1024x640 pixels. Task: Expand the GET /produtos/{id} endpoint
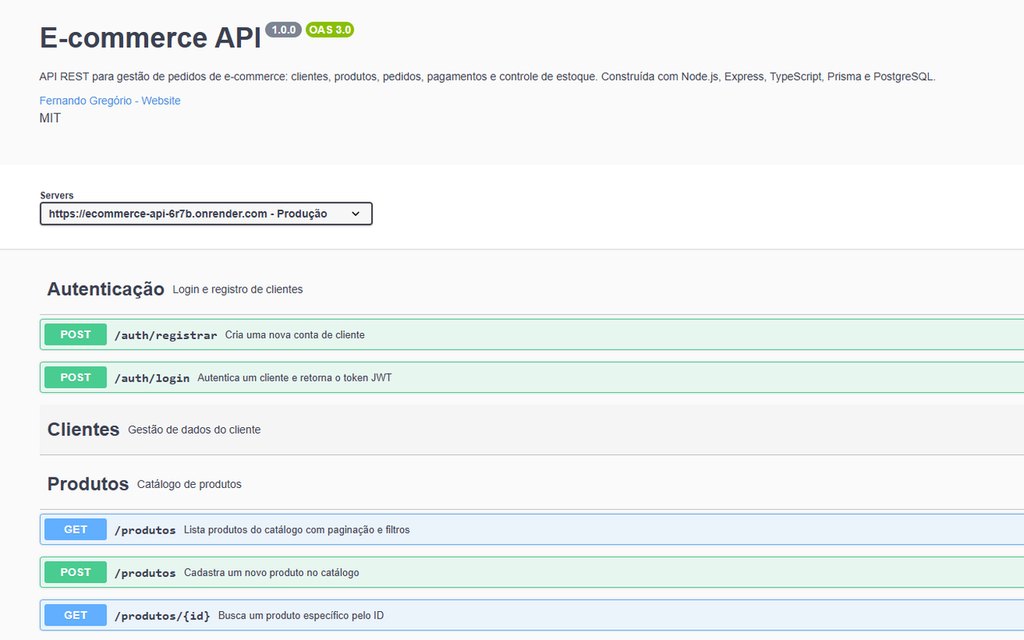[532, 615]
